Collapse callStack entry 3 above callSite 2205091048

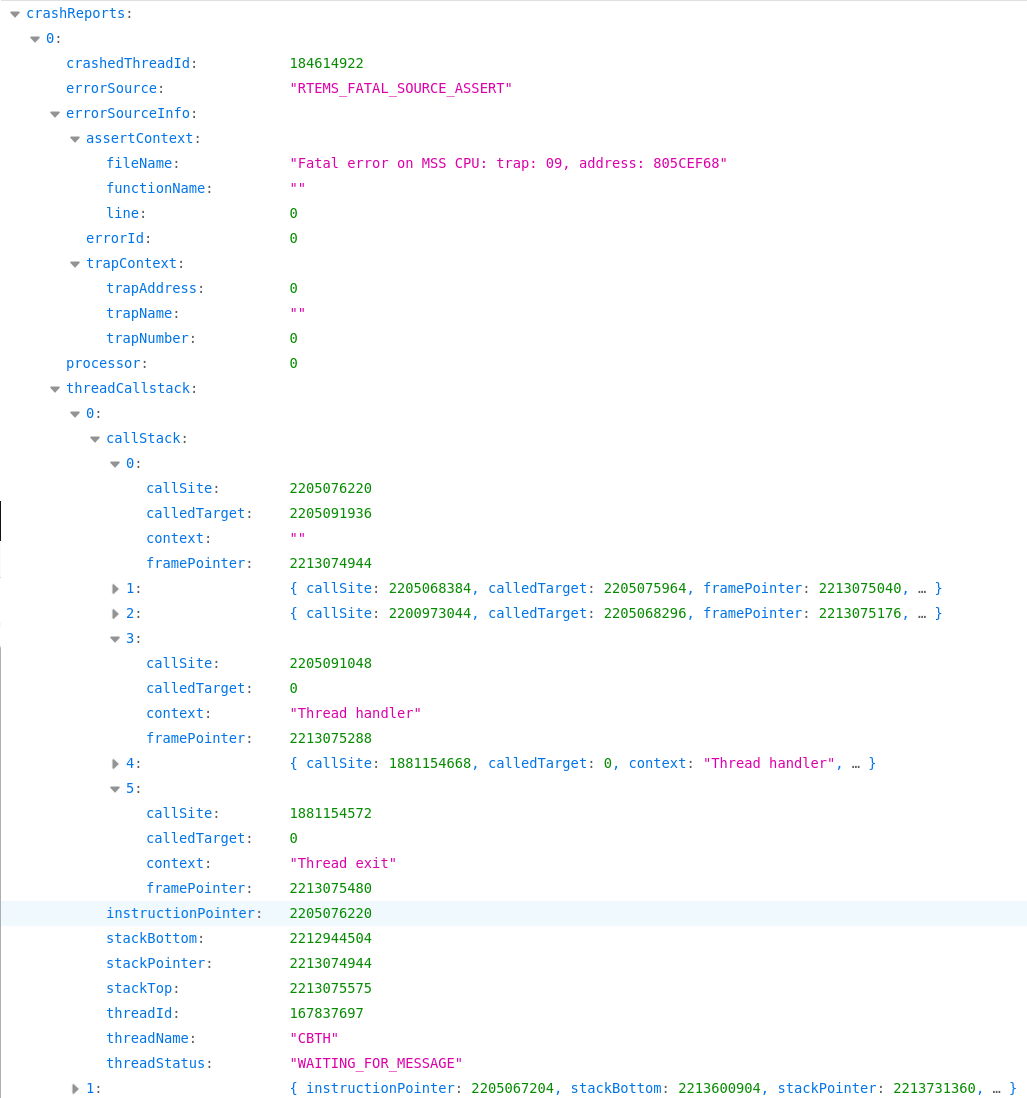(115, 639)
